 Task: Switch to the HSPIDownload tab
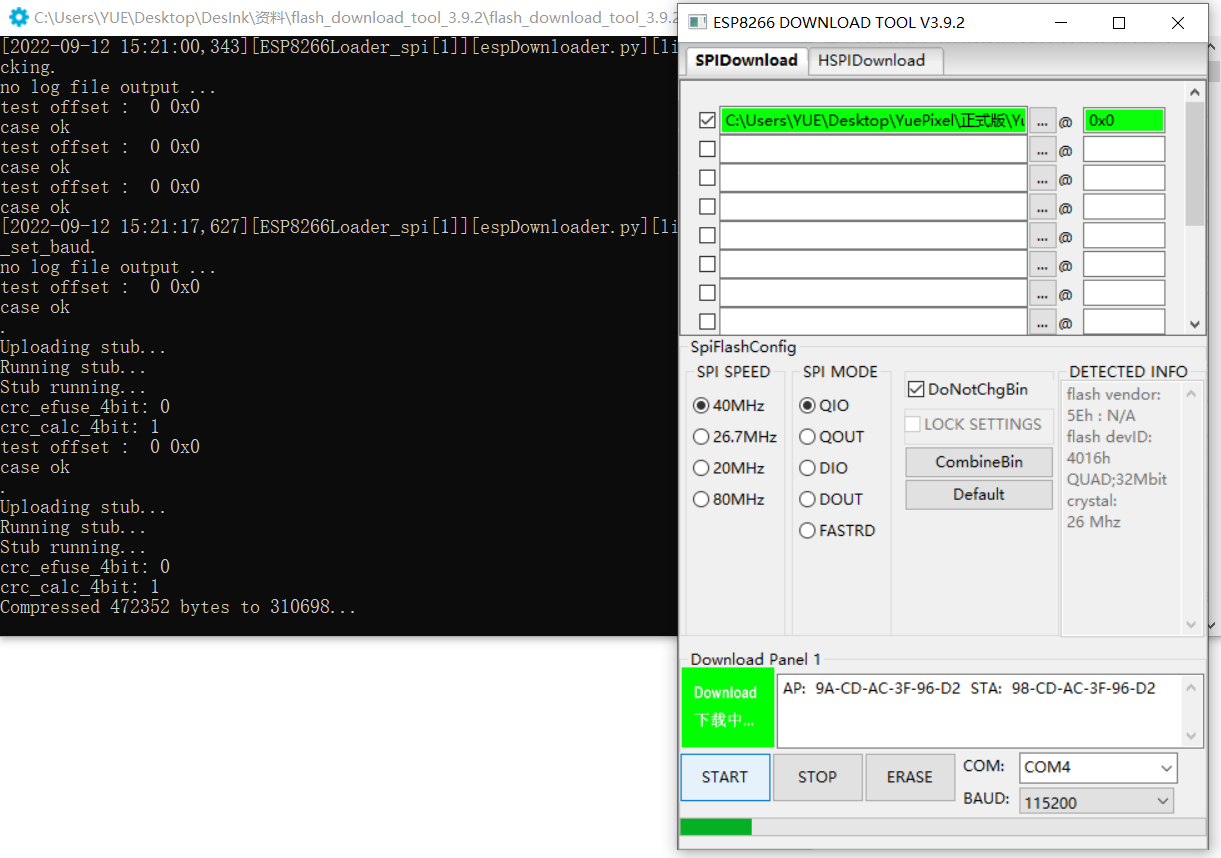871,60
